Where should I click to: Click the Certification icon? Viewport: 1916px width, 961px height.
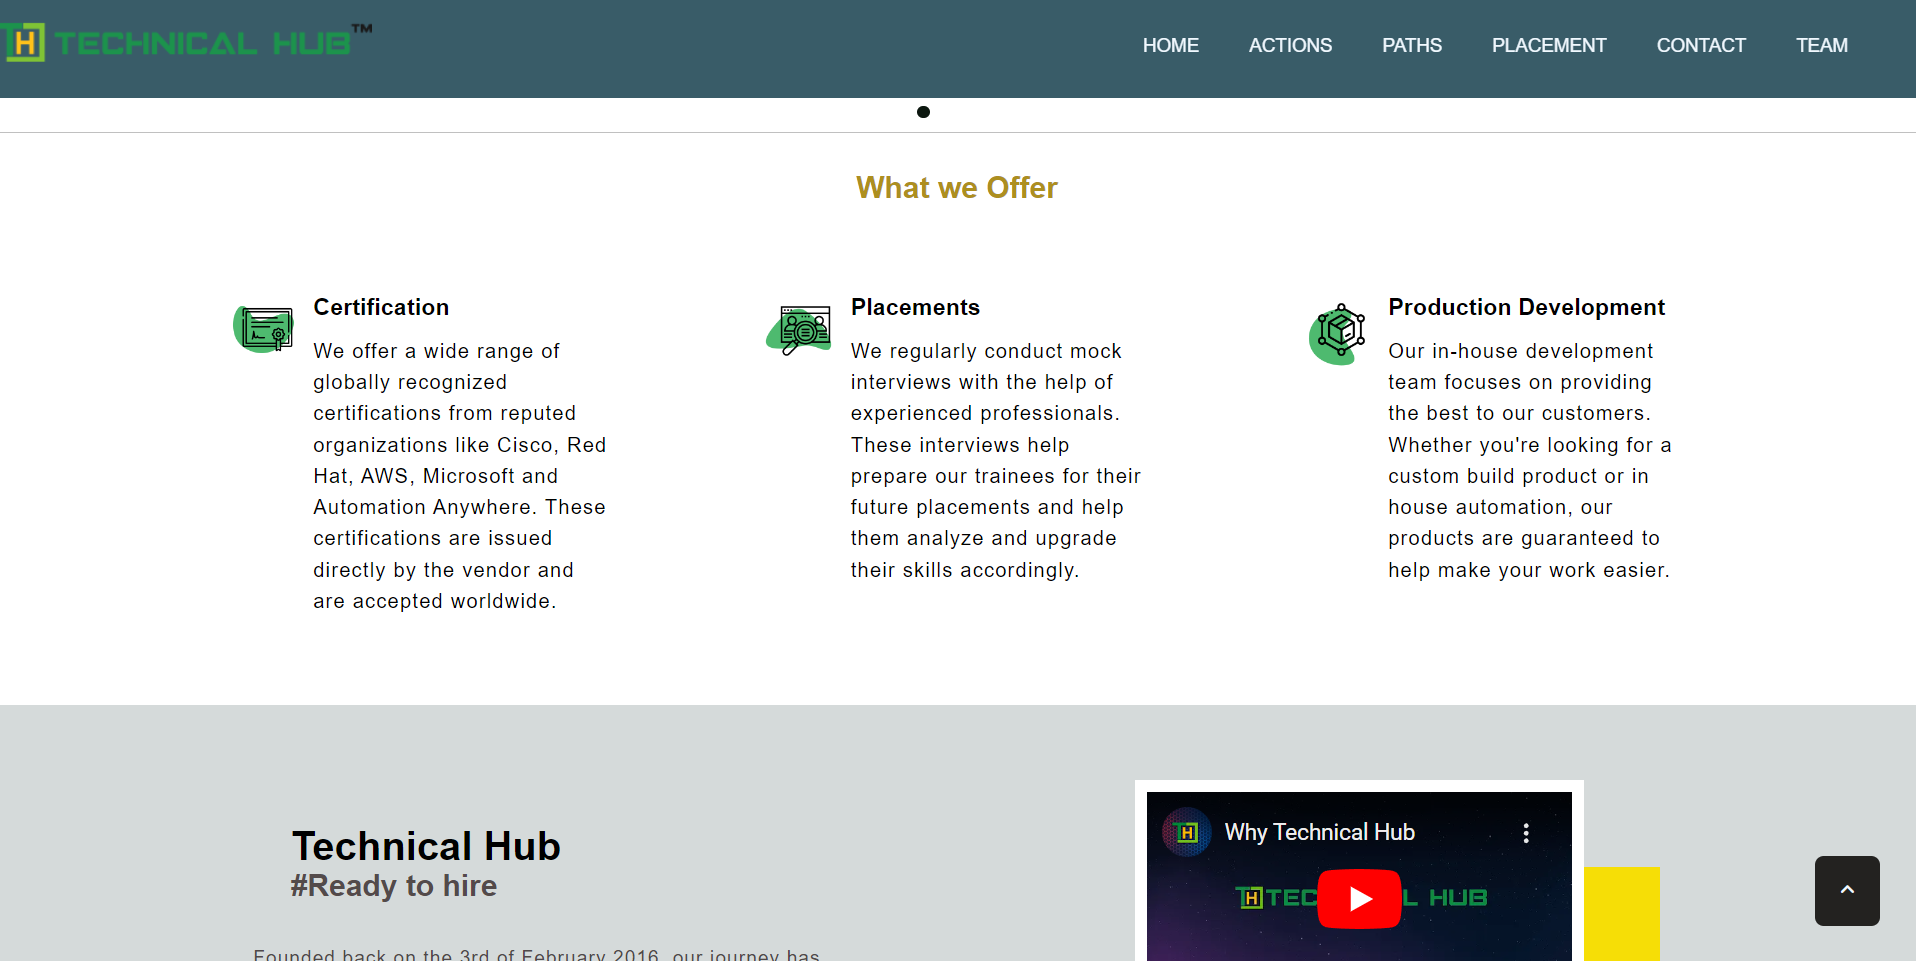(264, 329)
